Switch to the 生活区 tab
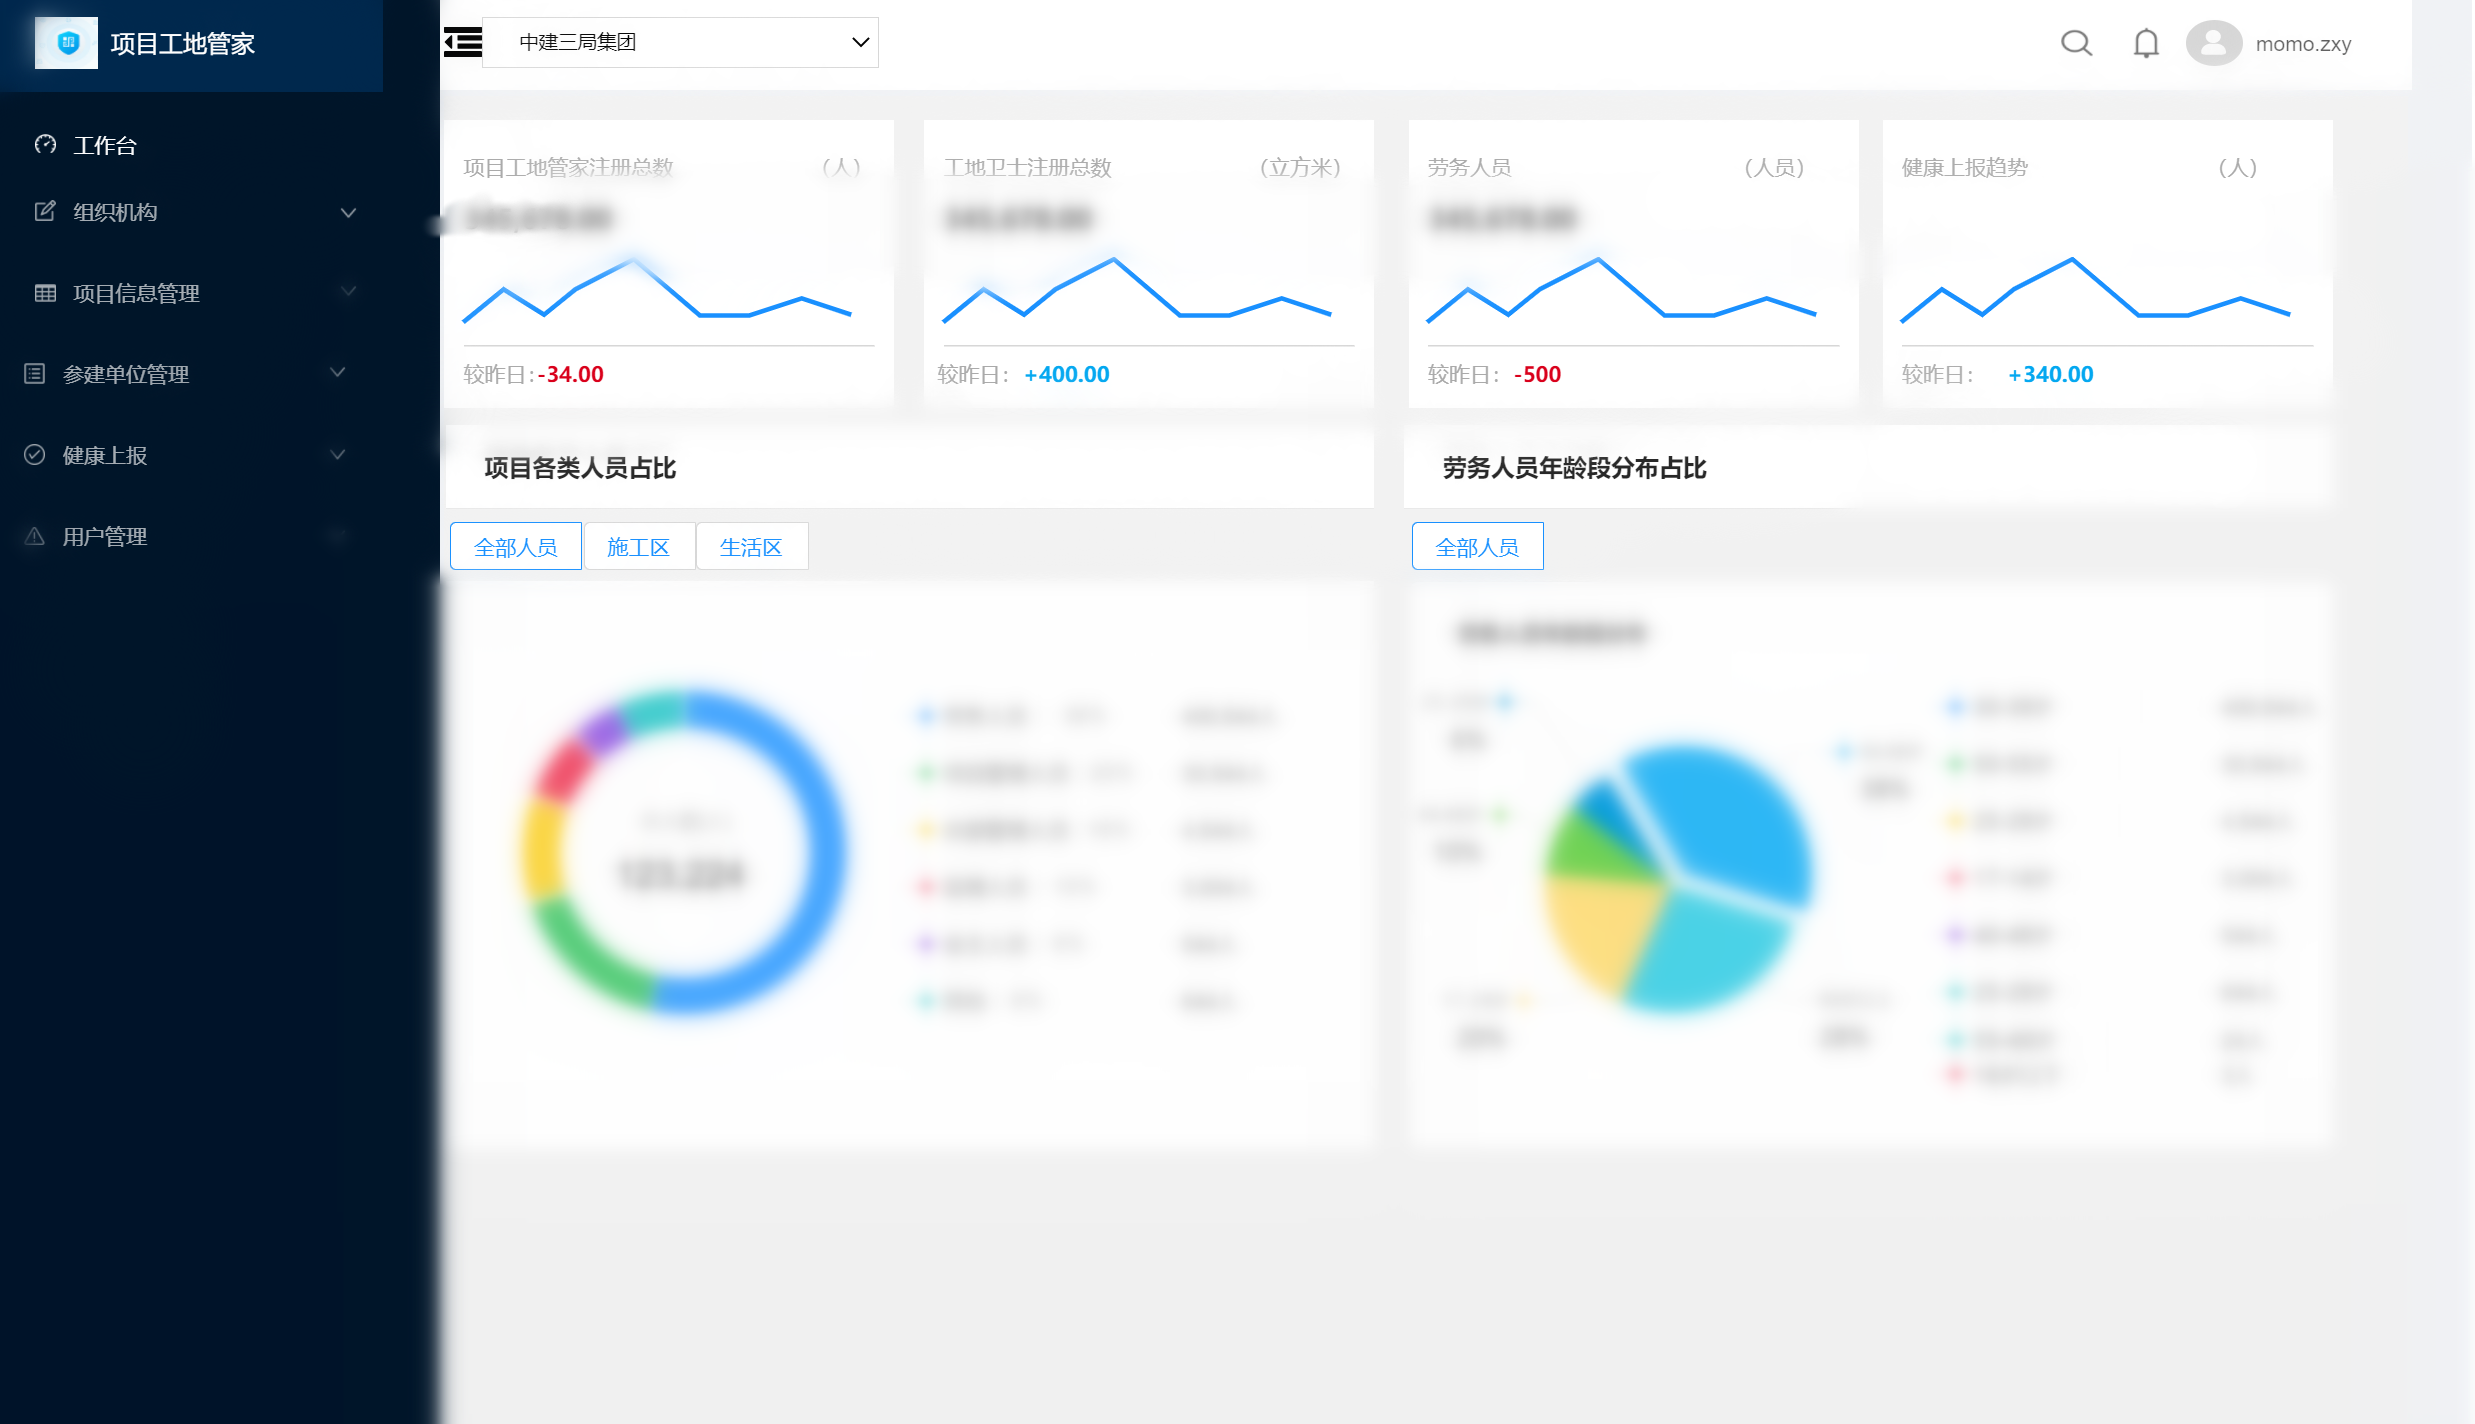This screenshot has width=2475, height=1424. point(751,547)
